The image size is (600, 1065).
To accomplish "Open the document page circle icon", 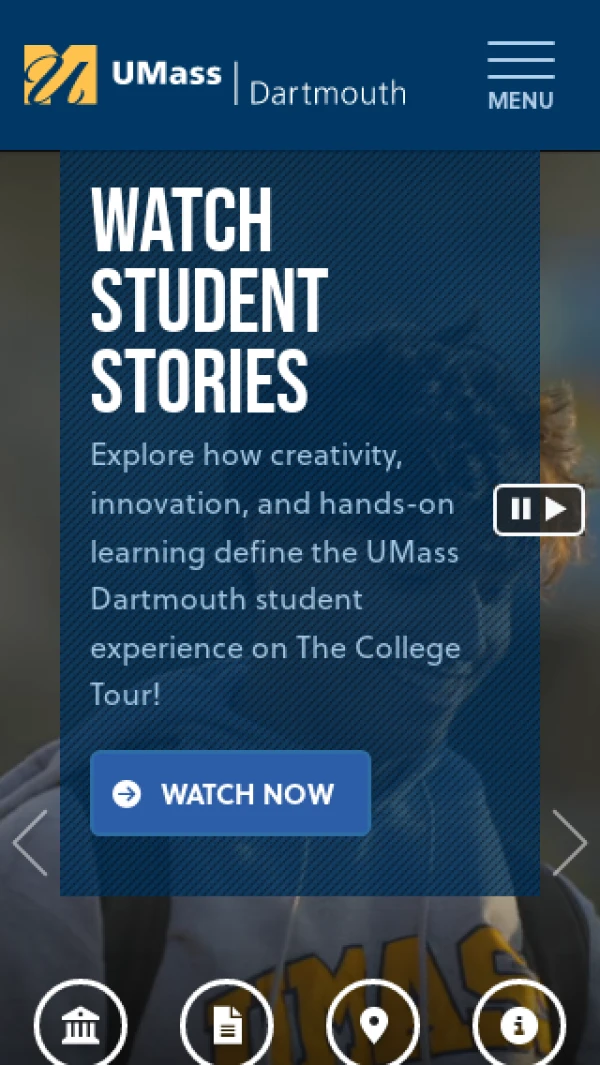I will (227, 1024).
